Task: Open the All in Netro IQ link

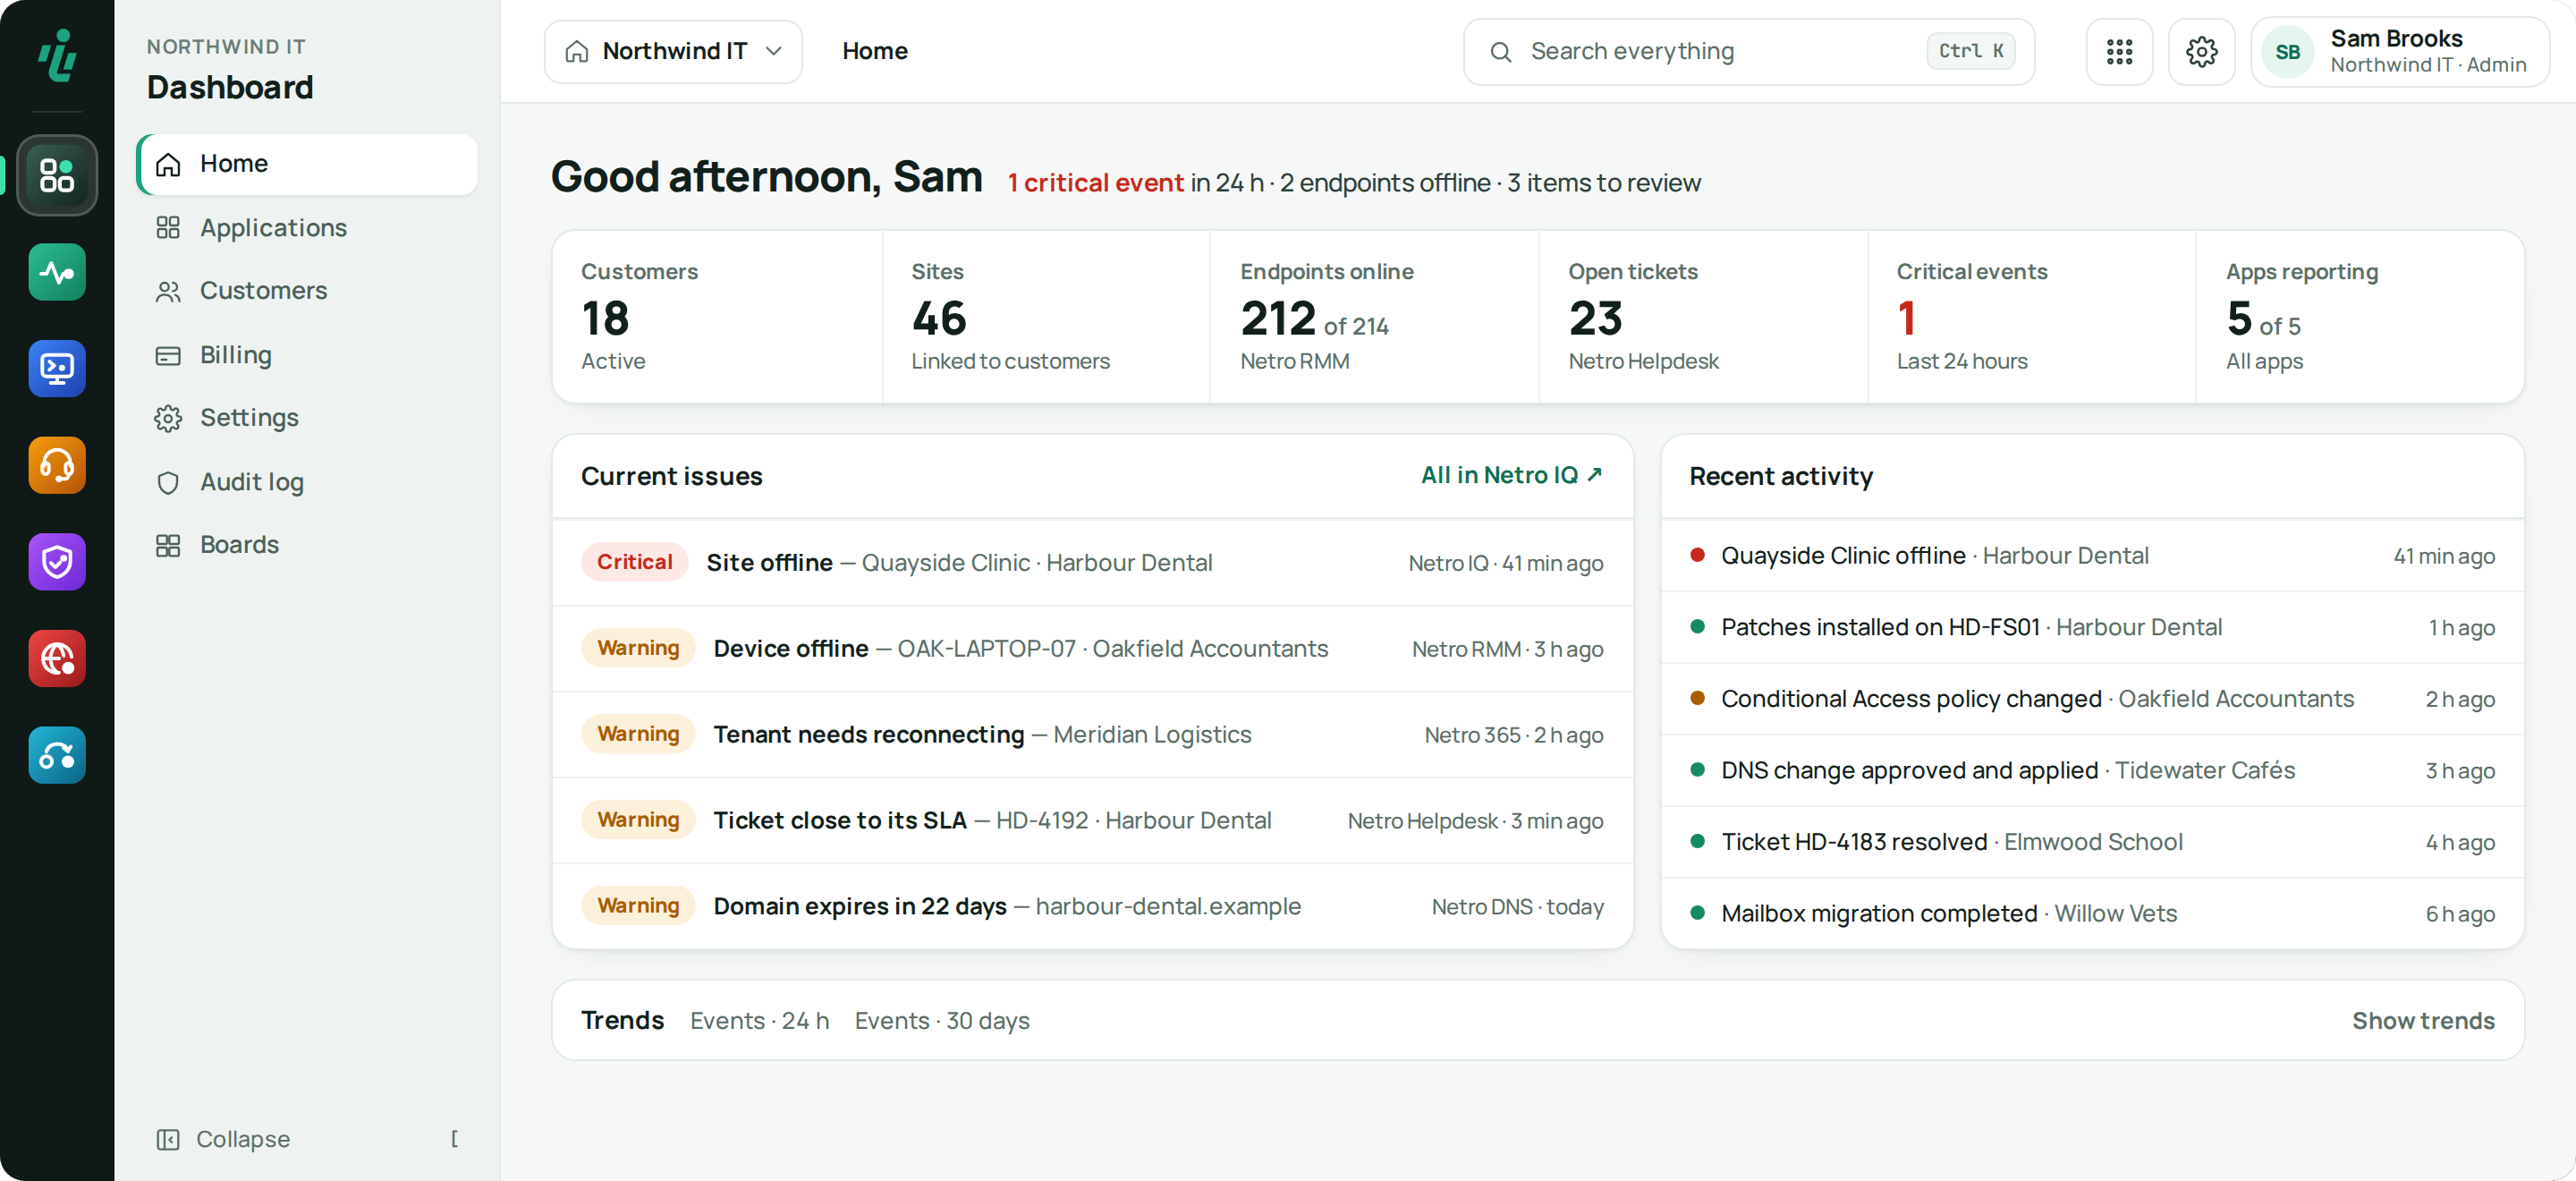Action: coord(1512,475)
